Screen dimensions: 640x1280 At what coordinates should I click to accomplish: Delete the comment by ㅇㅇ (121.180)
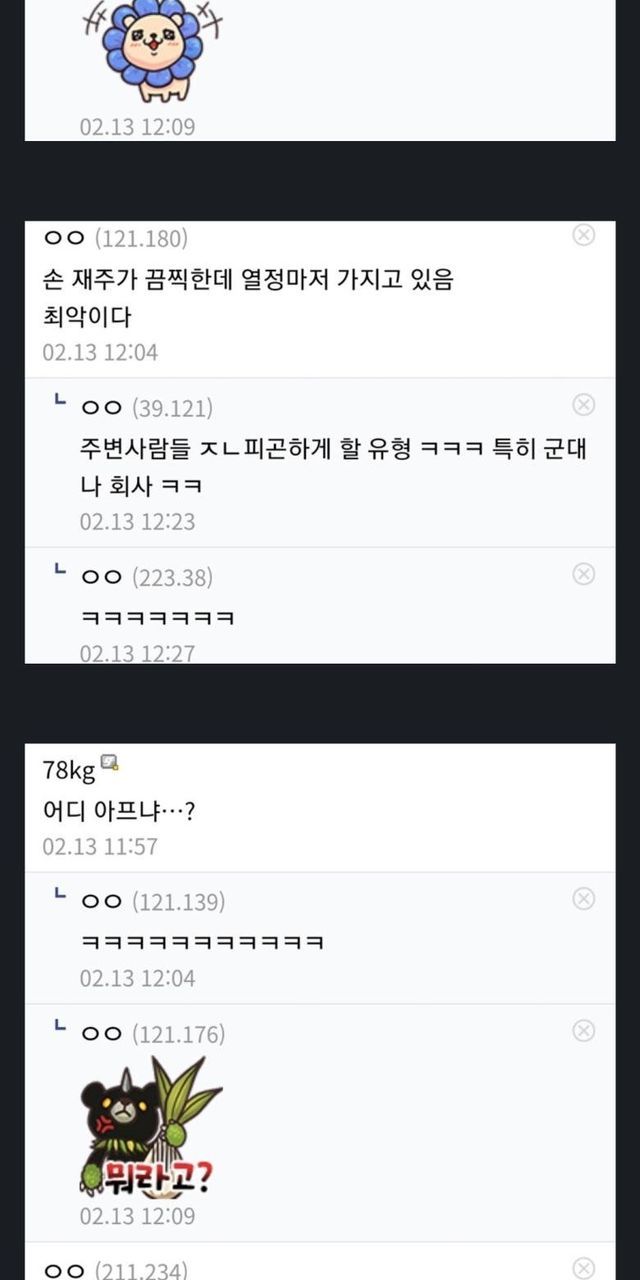pyautogui.click(x=583, y=235)
